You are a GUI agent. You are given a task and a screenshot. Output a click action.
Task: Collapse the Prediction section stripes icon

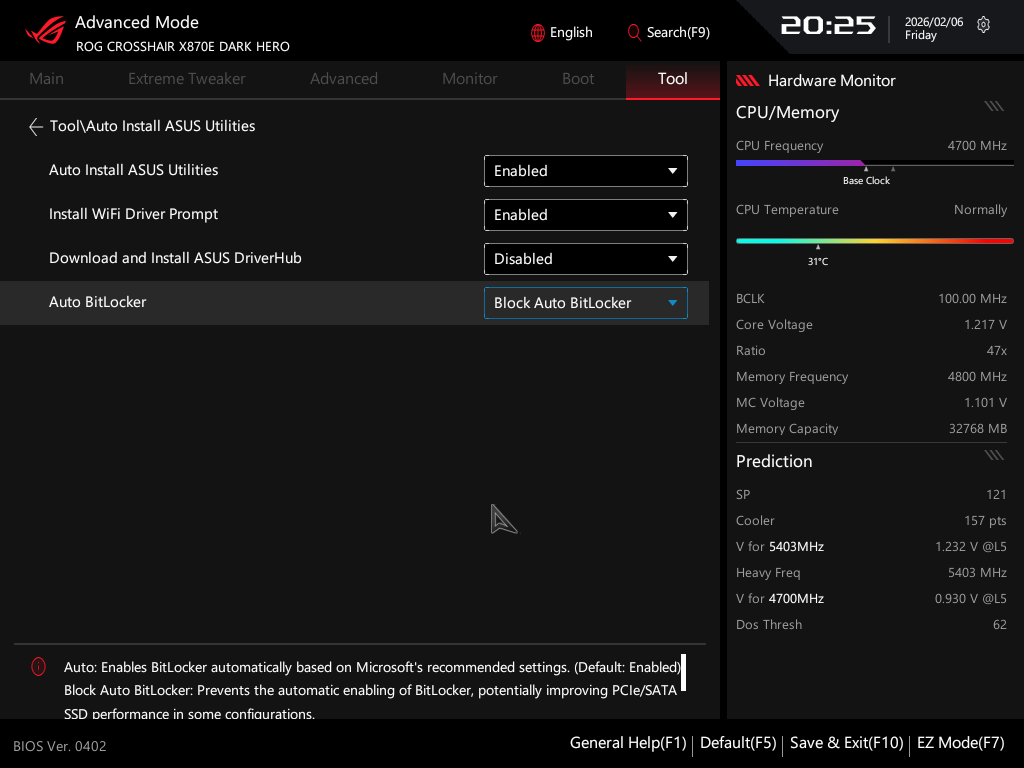pyautogui.click(x=993, y=455)
